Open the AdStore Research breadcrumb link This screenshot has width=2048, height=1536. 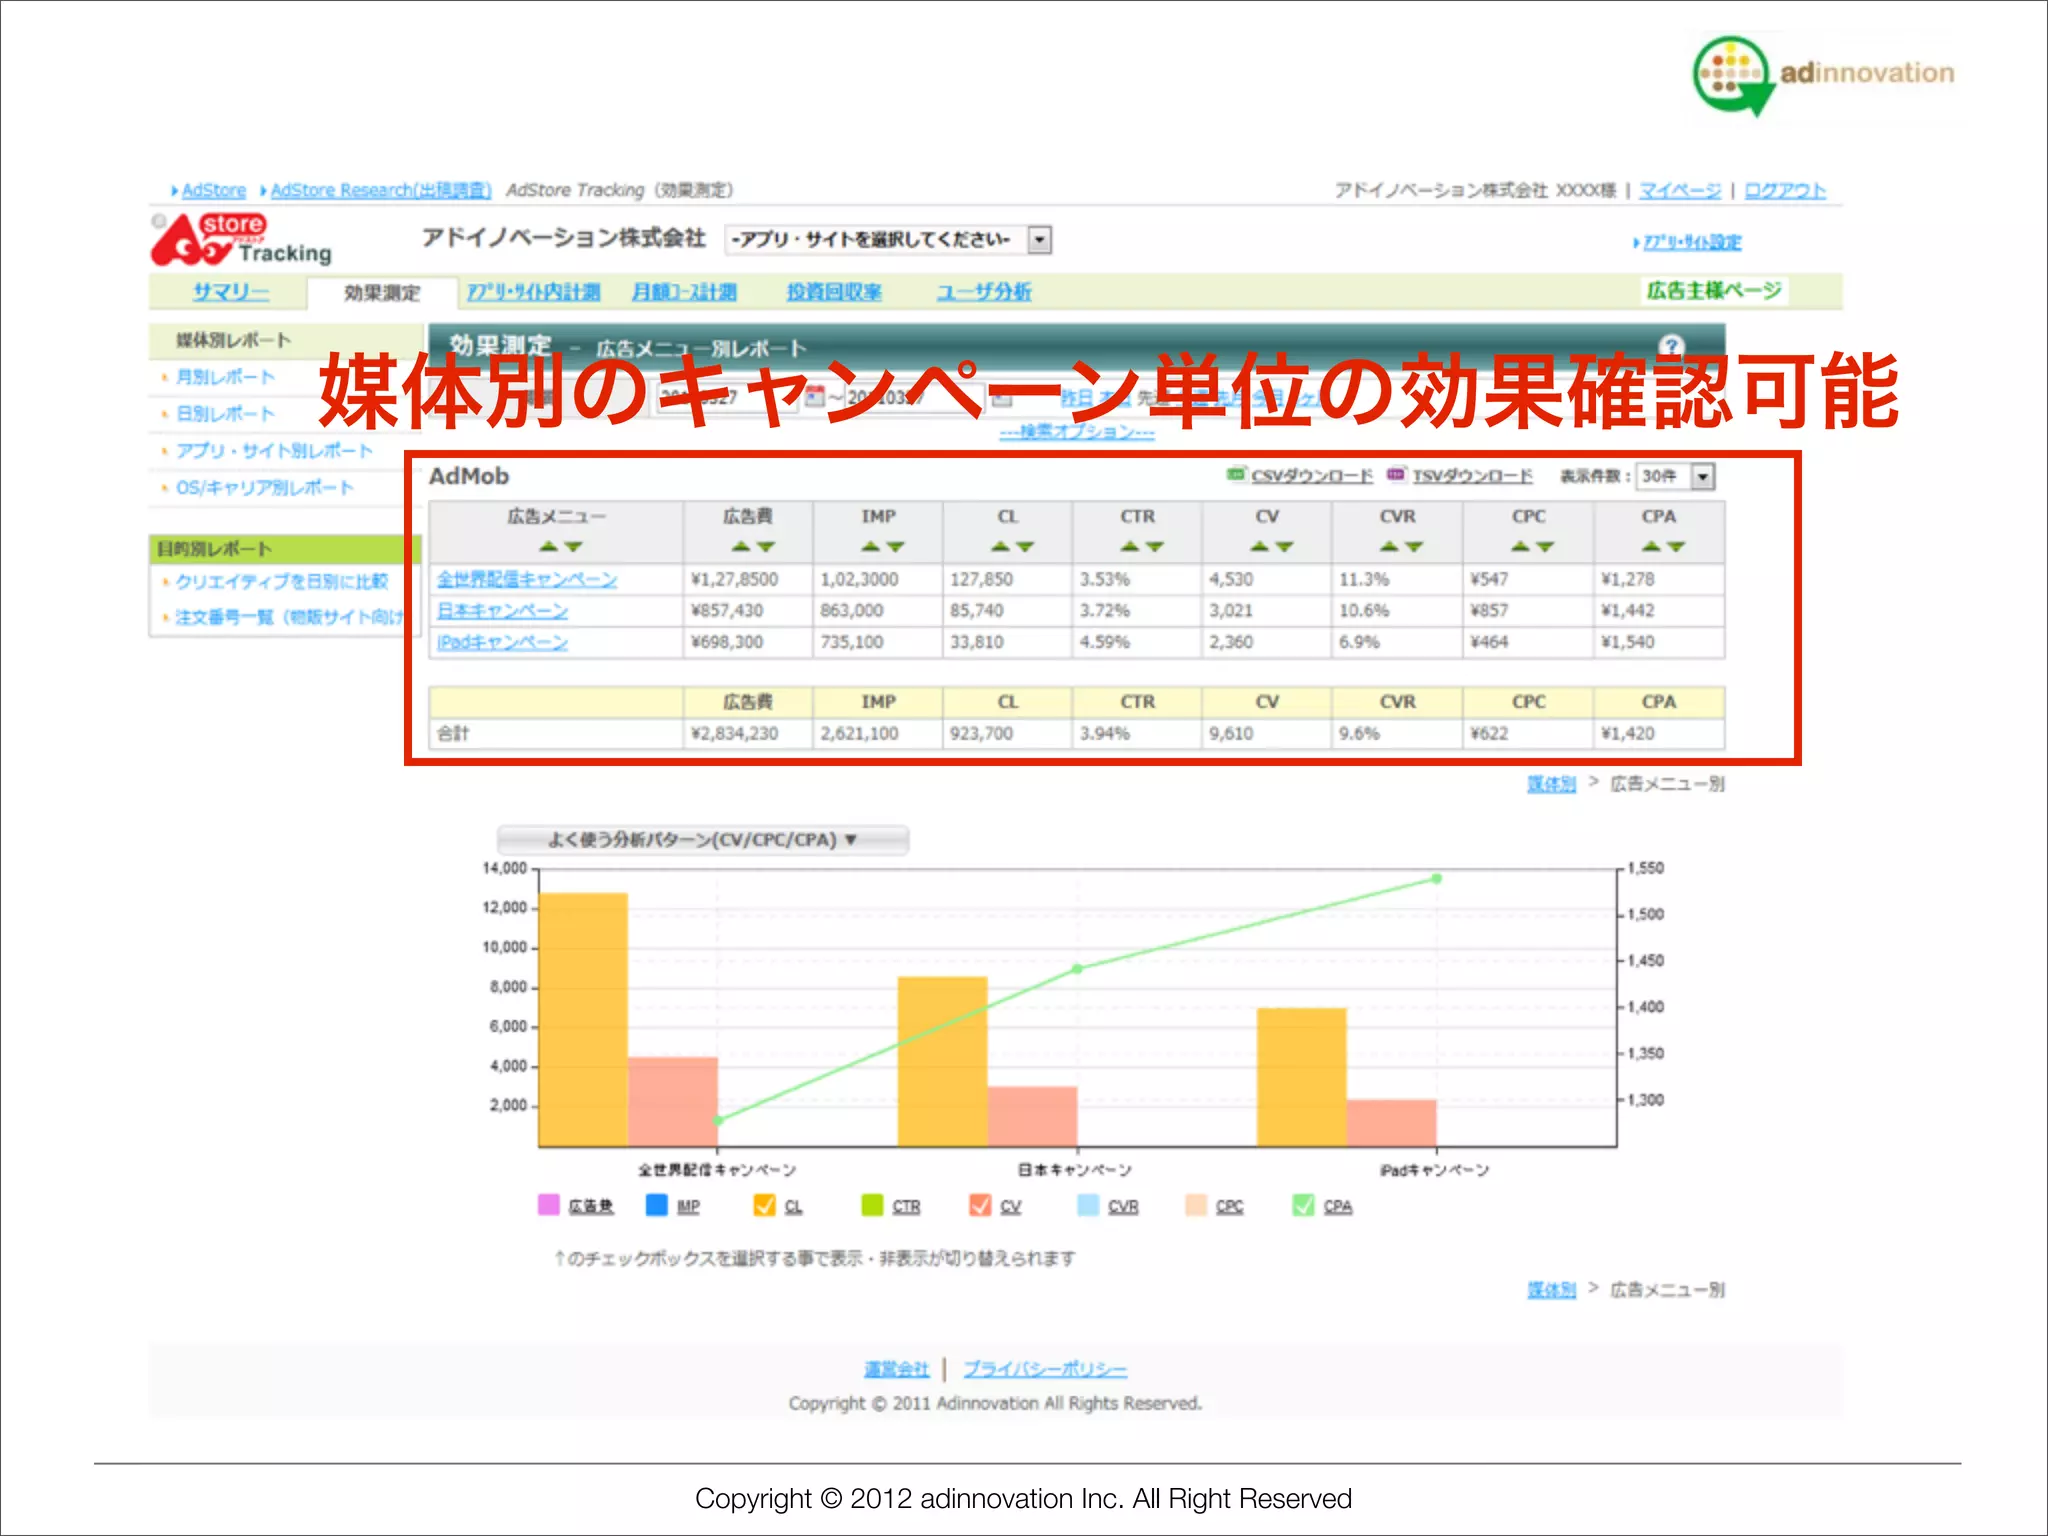tap(381, 190)
